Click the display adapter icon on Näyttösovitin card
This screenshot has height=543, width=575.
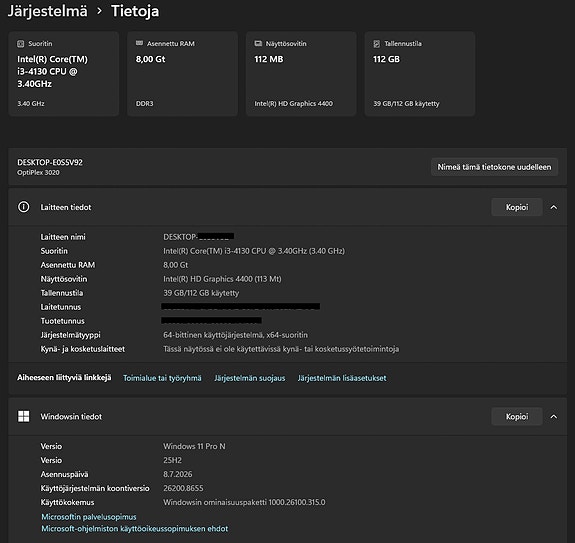[258, 44]
